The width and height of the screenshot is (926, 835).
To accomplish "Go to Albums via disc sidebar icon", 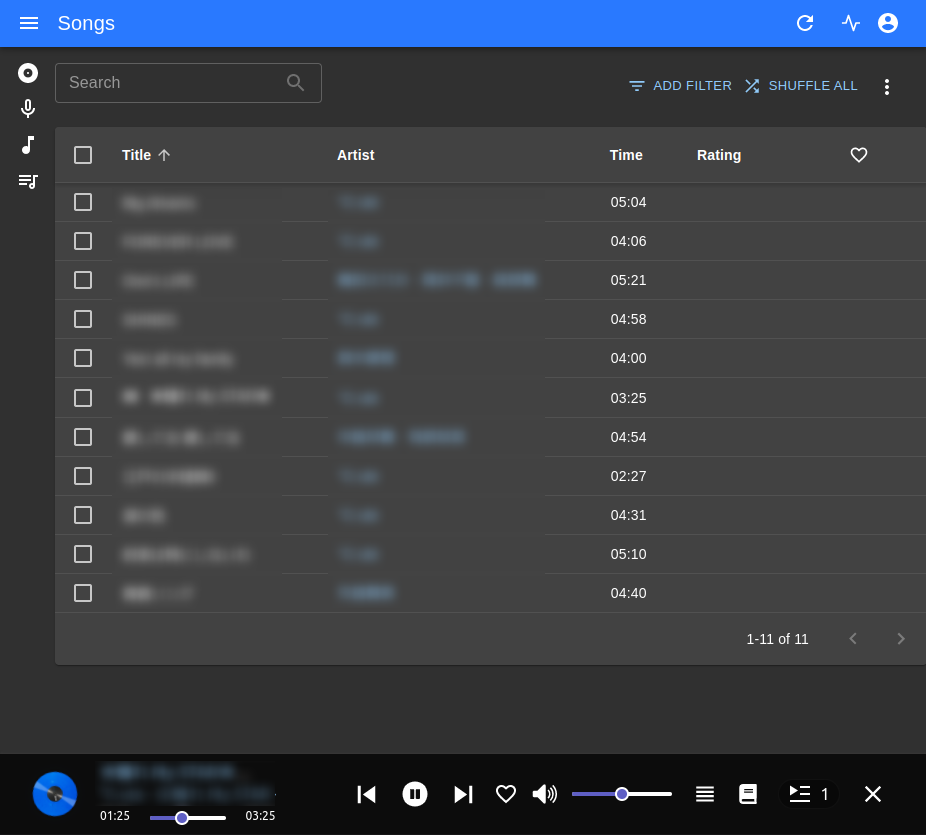I will [x=28, y=73].
